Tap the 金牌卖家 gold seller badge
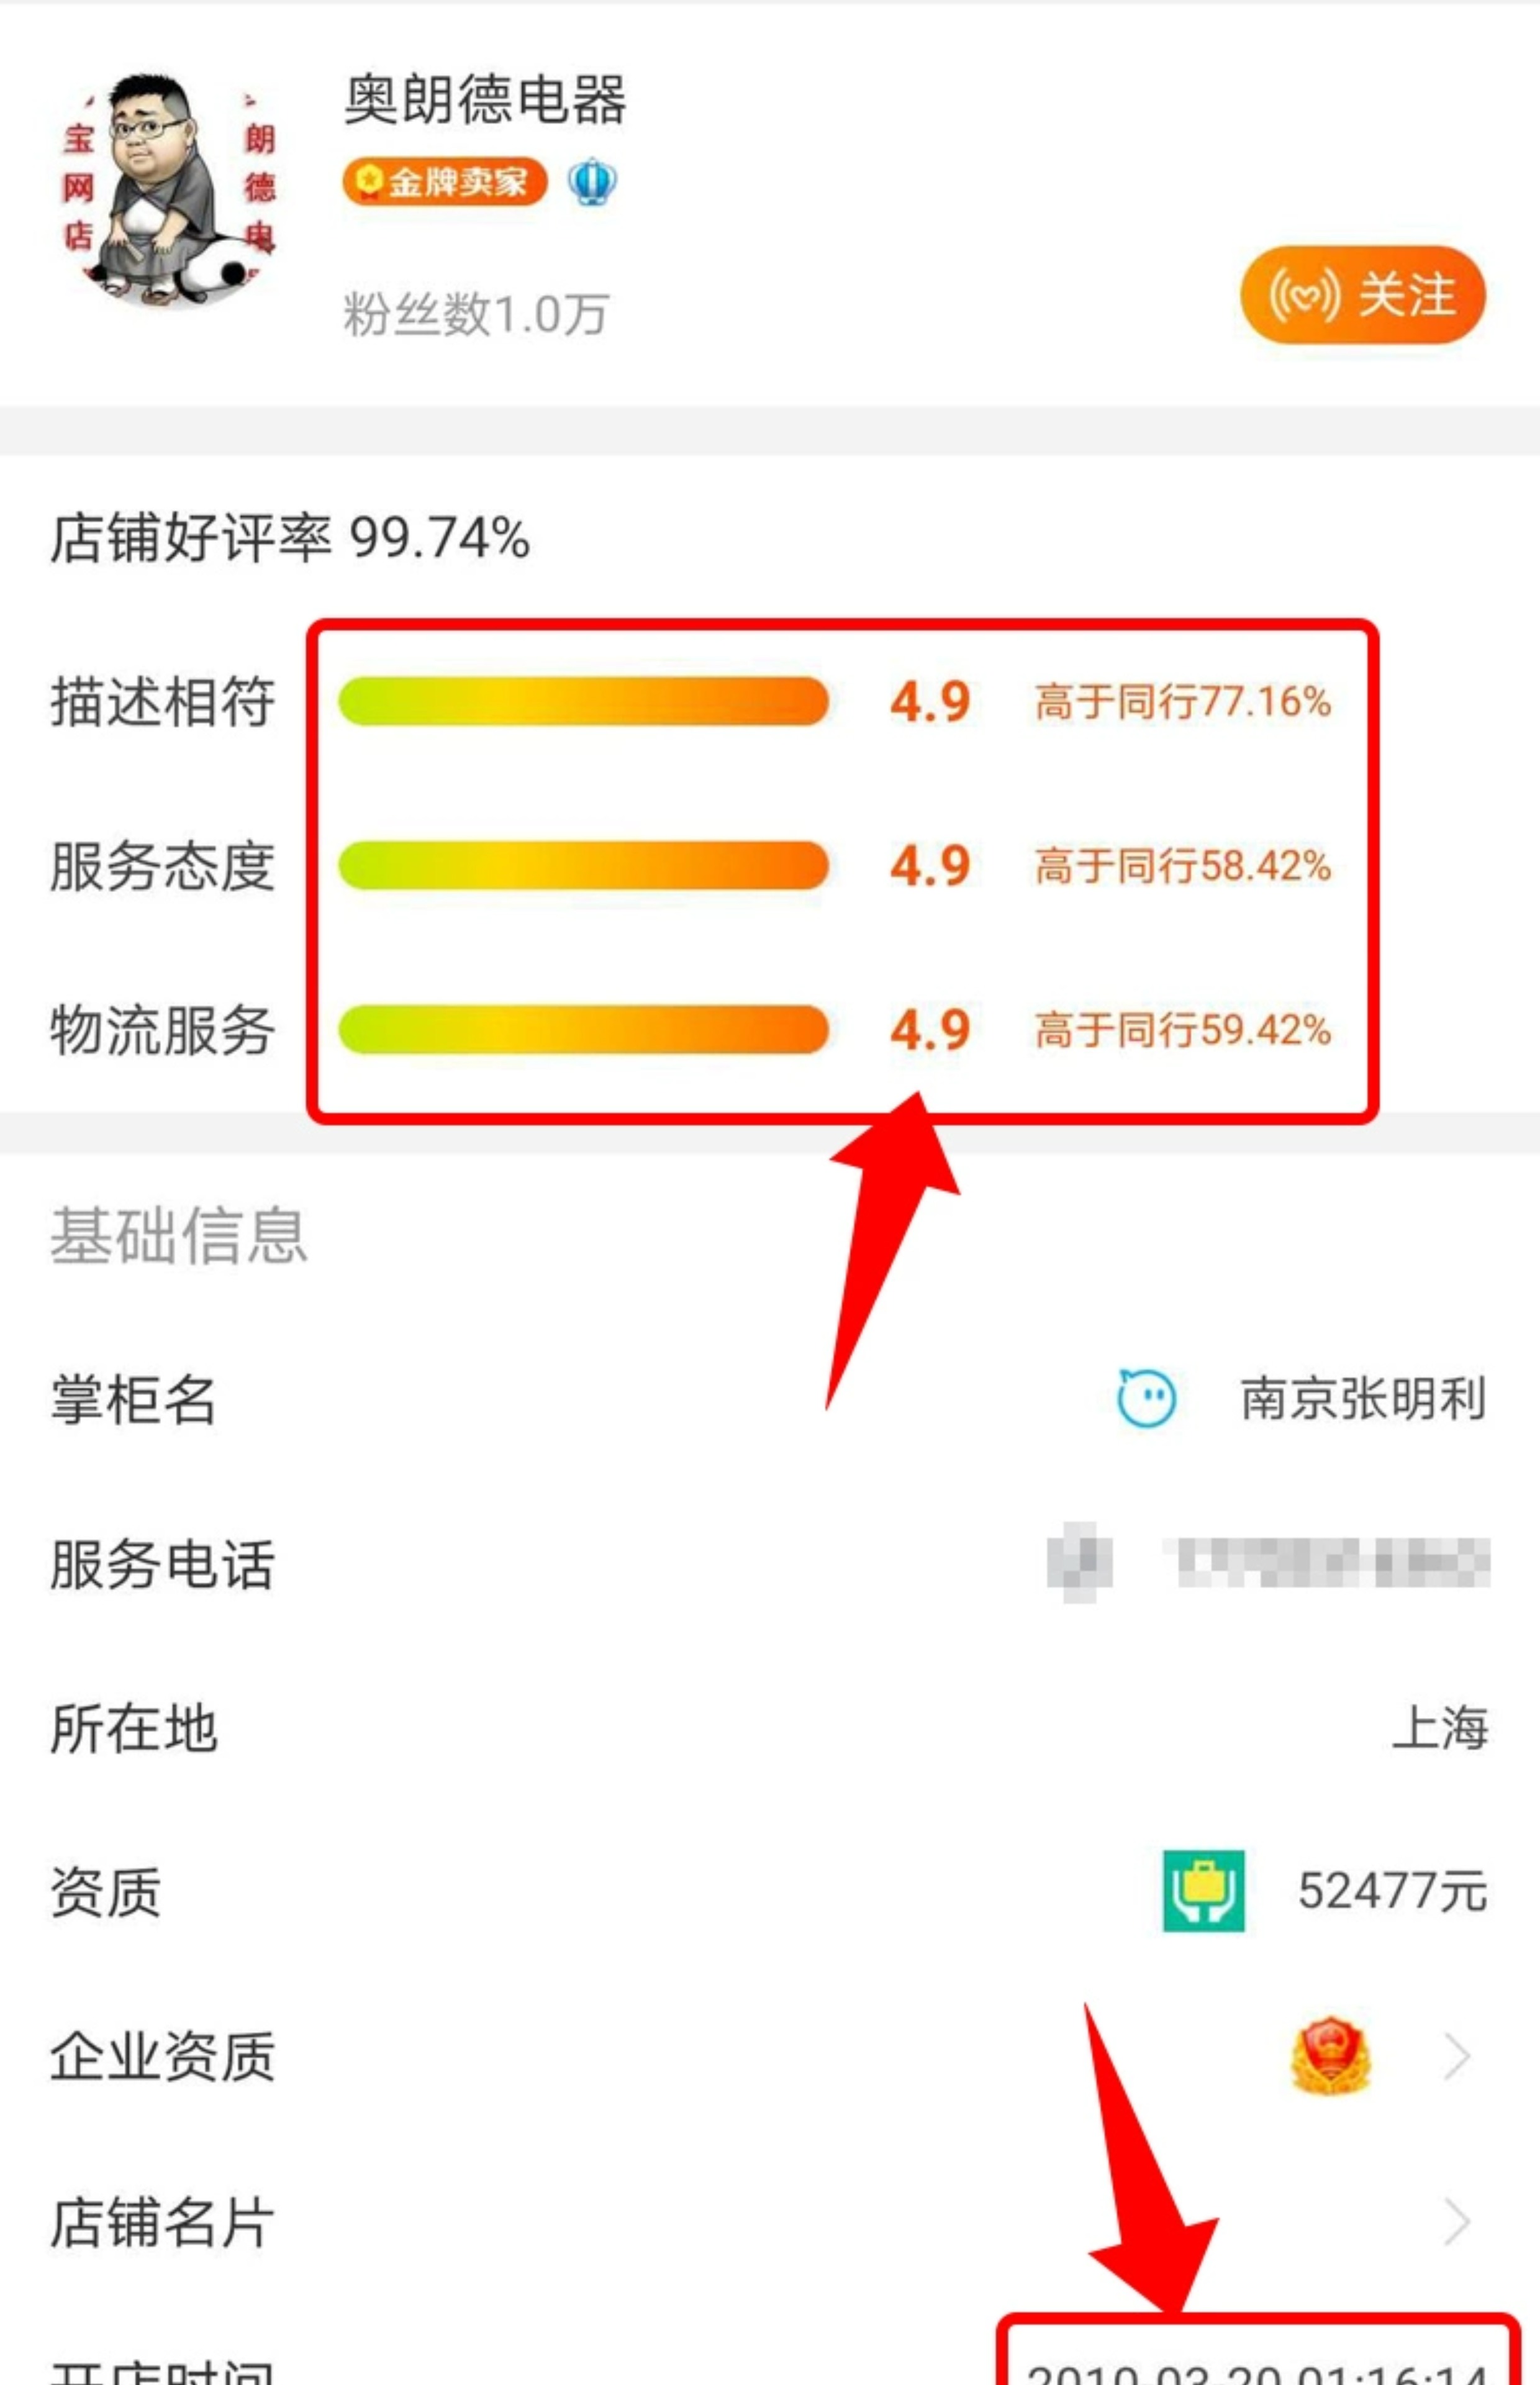Viewport: 1540px width, 2385px height. (x=444, y=182)
